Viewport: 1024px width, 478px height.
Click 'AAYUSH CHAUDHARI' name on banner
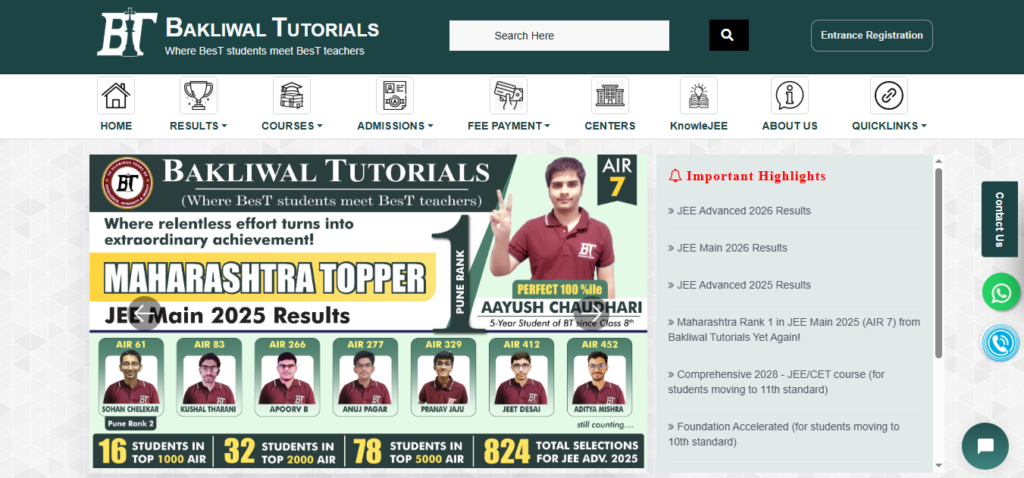point(562,307)
